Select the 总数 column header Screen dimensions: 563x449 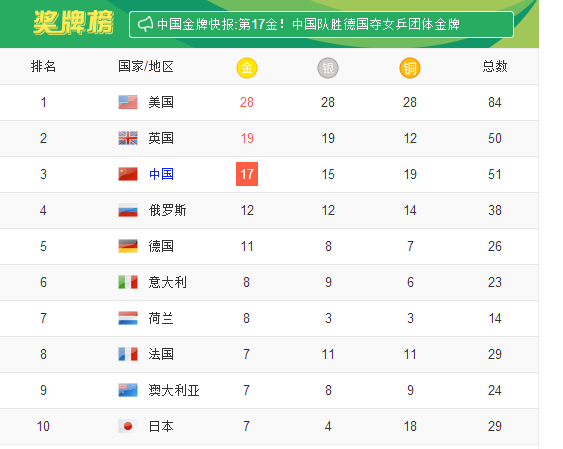coord(495,66)
